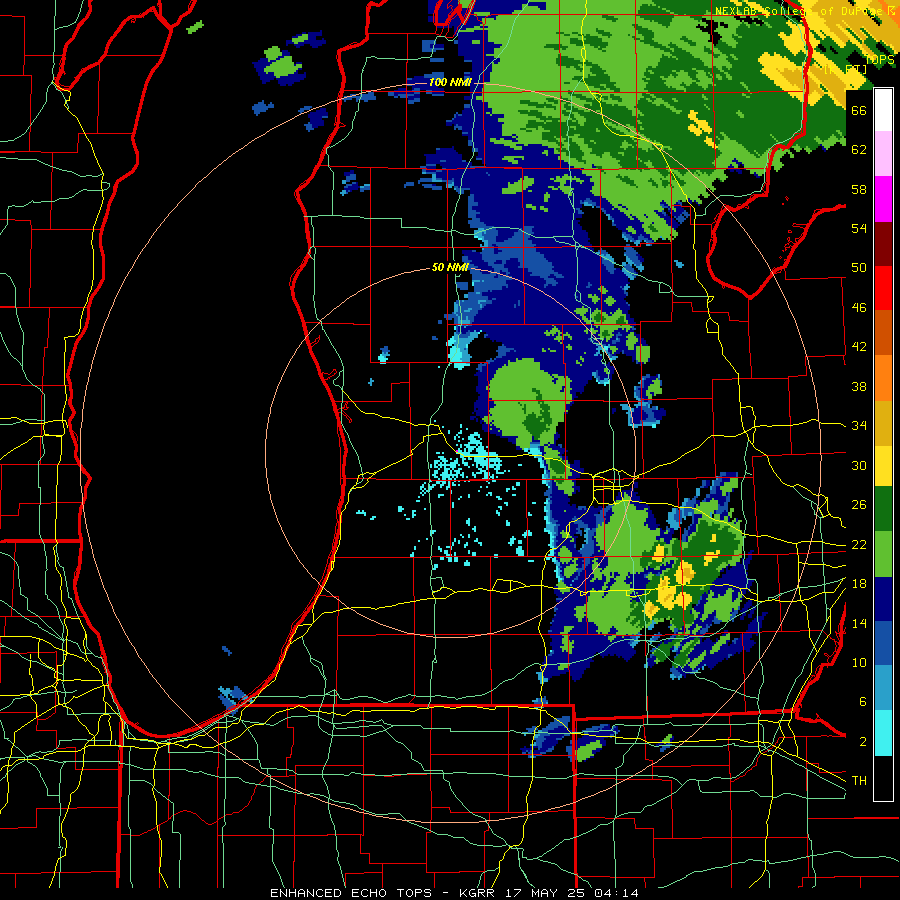Click the "18" legend value

coord(859,584)
